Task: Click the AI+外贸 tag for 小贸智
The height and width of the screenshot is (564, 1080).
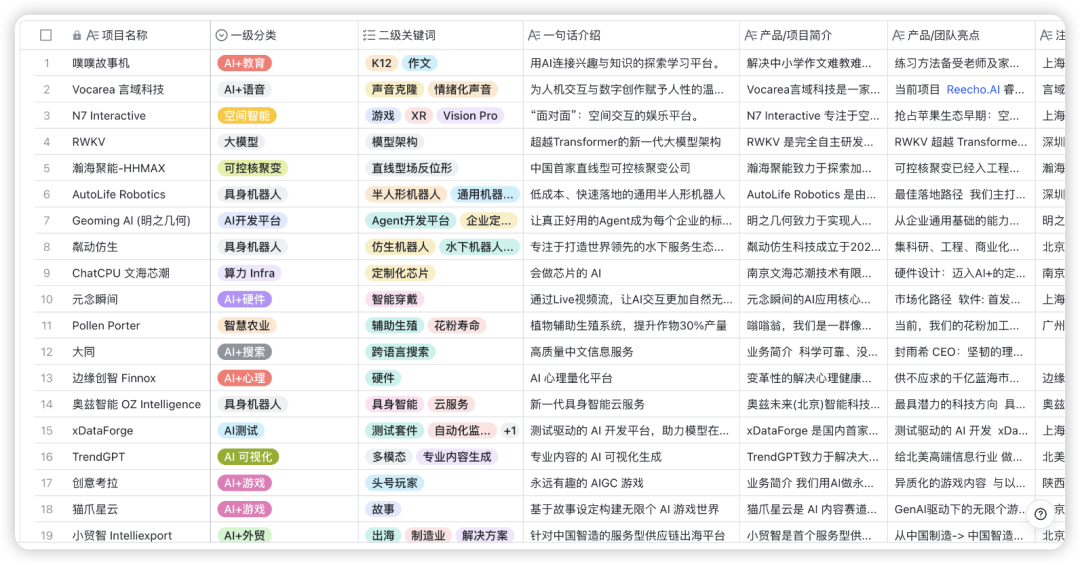Action: [245, 535]
